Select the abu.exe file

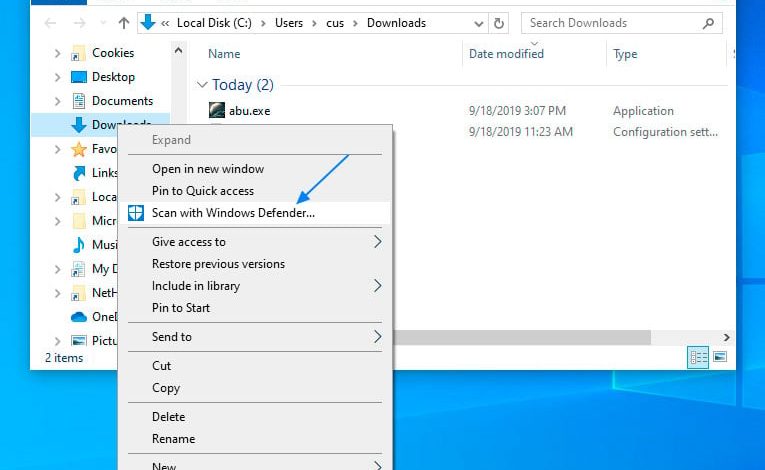249,111
